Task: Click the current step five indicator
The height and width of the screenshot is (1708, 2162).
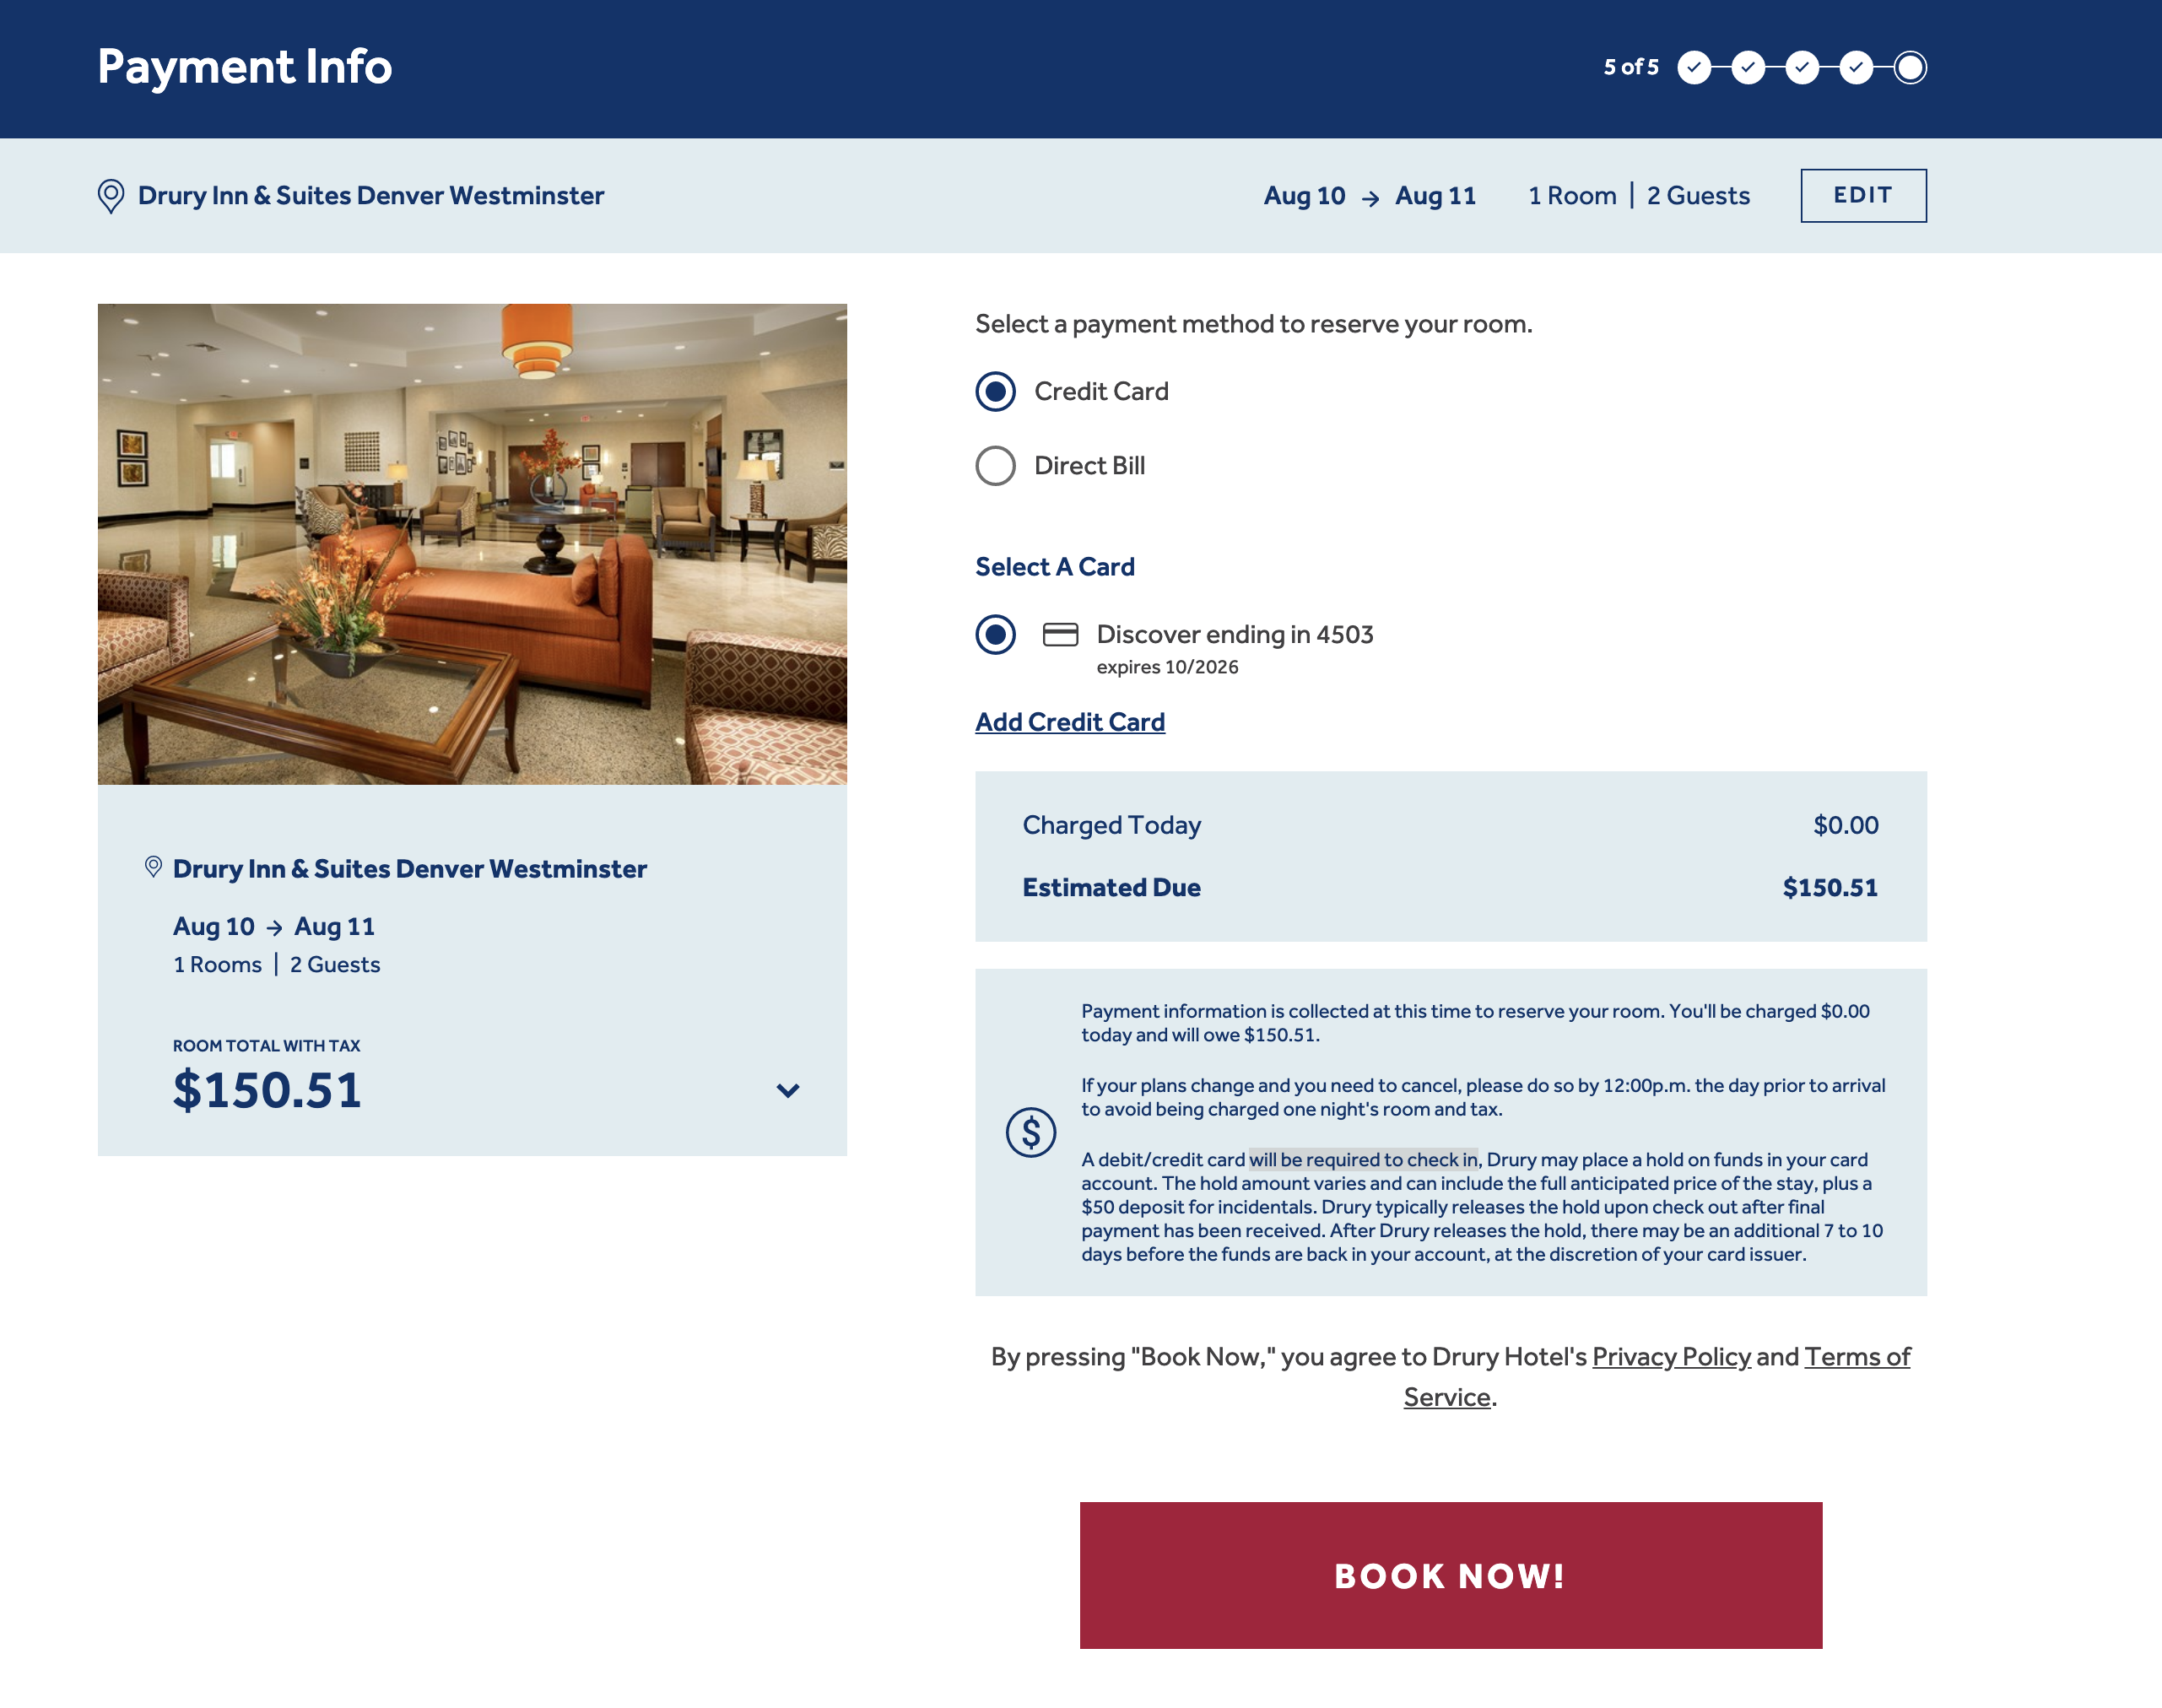Action: click(1910, 68)
